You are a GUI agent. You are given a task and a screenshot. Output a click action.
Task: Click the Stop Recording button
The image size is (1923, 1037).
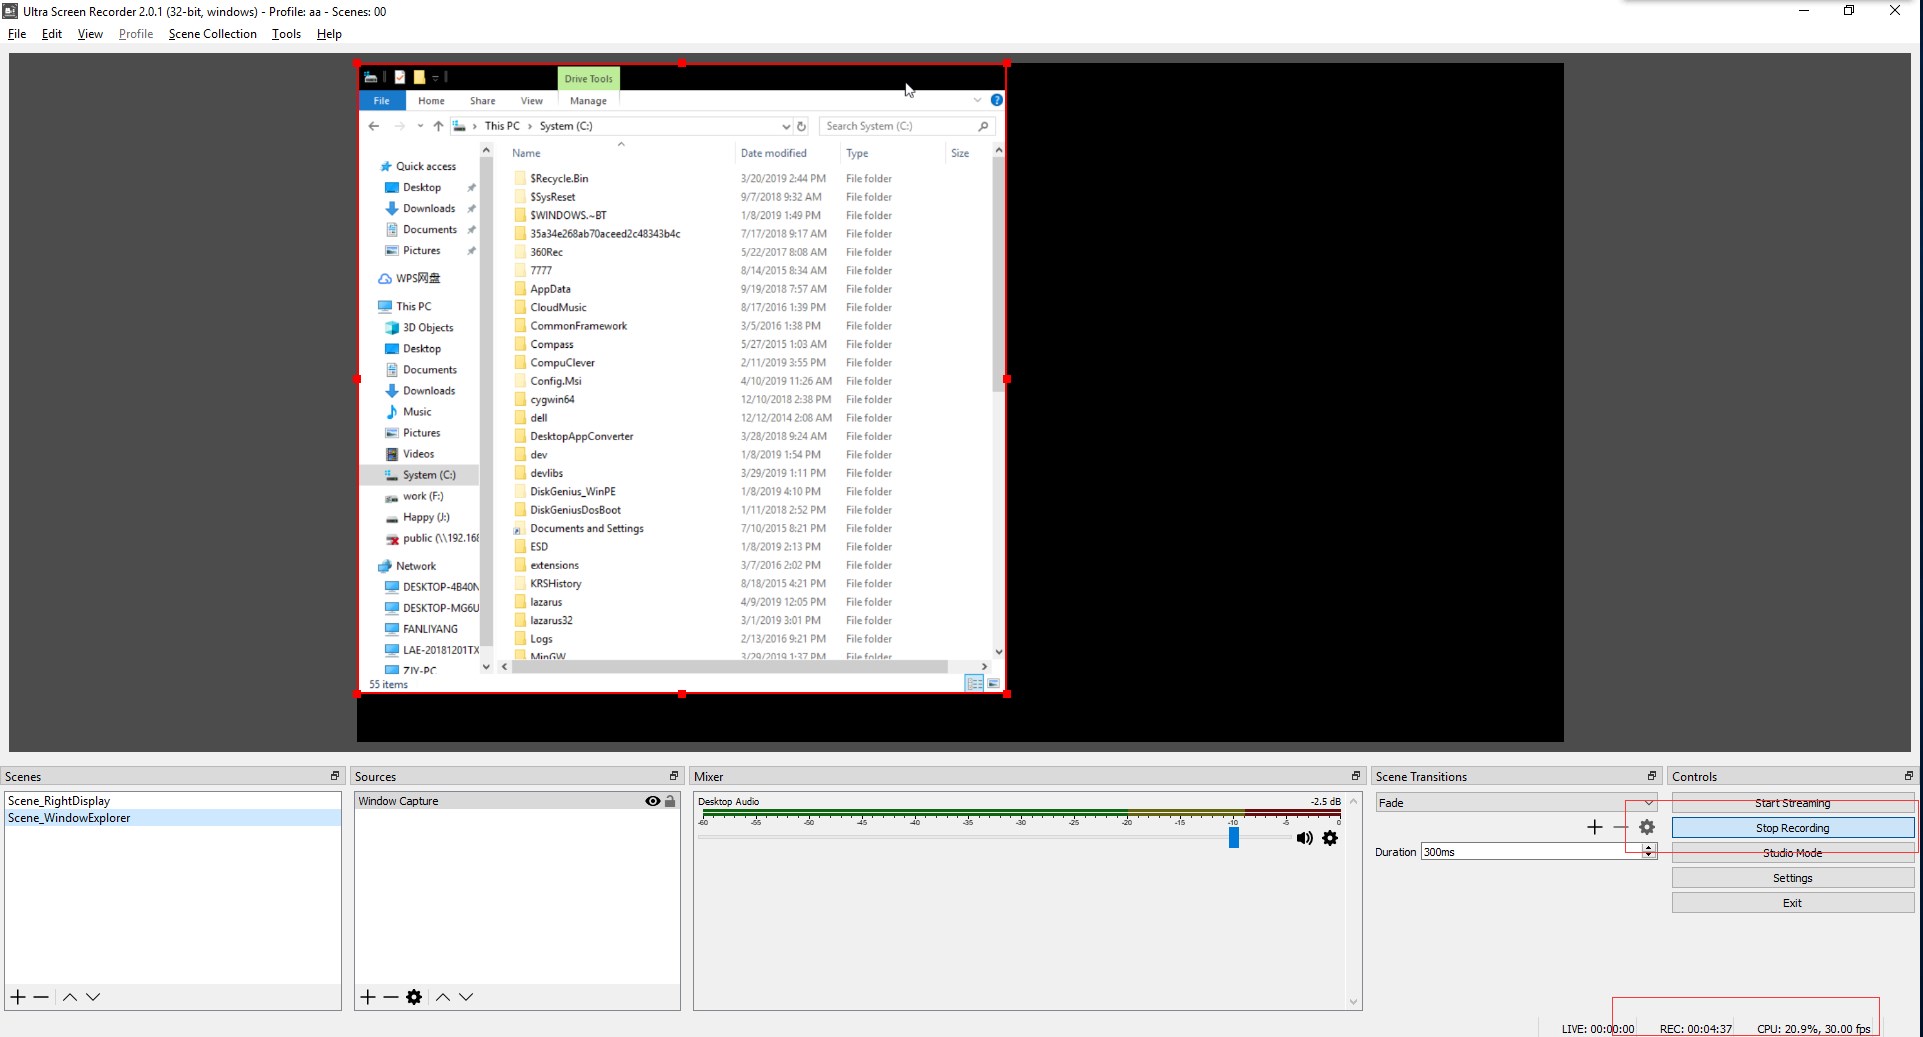point(1793,828)
